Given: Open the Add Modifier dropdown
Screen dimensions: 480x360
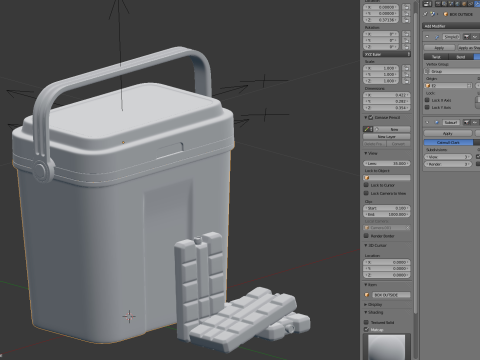Looking at the screenshot, I should (x=451, y=26).
